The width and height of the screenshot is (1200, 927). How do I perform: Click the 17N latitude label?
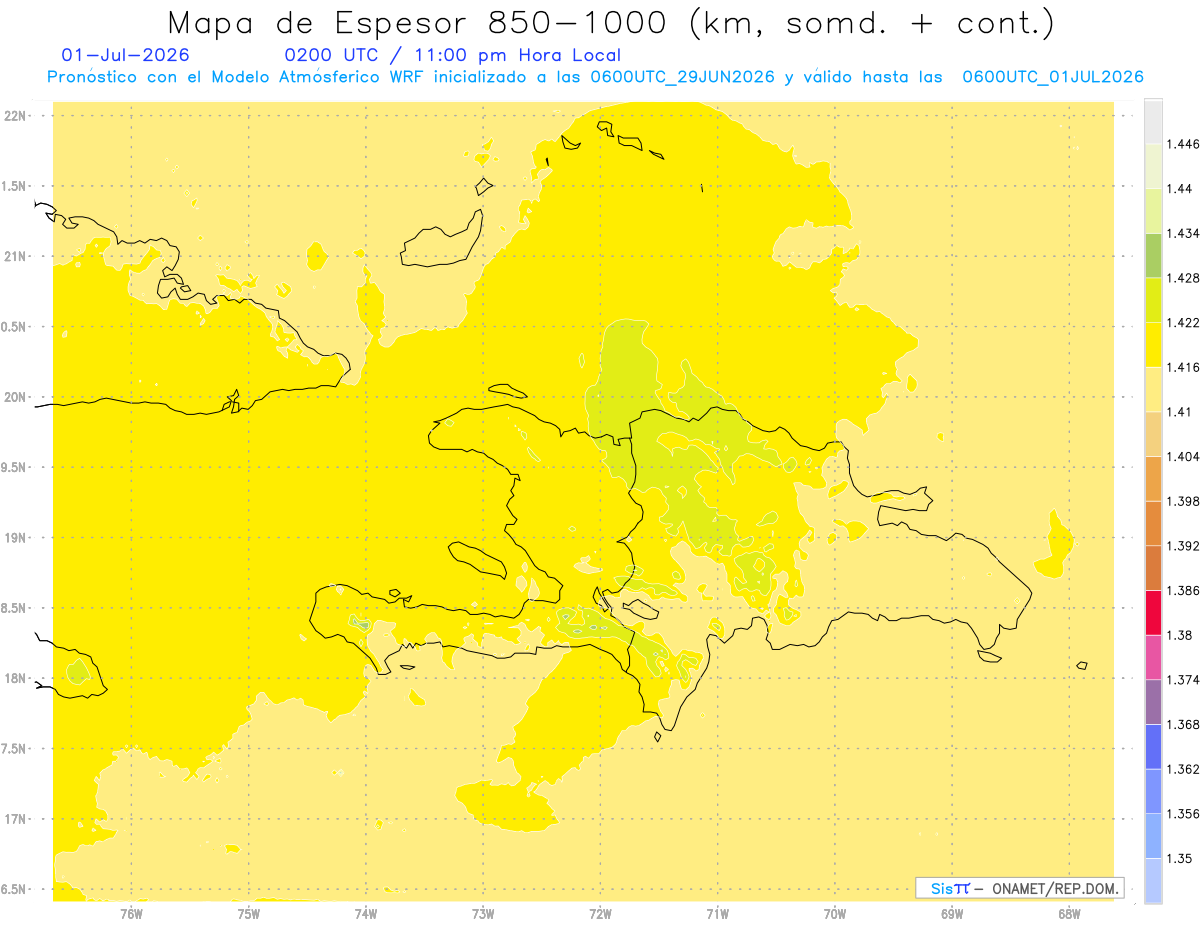[15, 819]
